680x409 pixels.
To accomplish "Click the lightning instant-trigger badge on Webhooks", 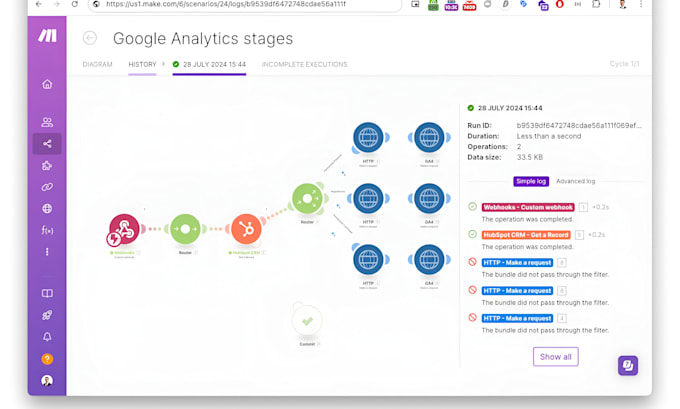I will (114, 239).
